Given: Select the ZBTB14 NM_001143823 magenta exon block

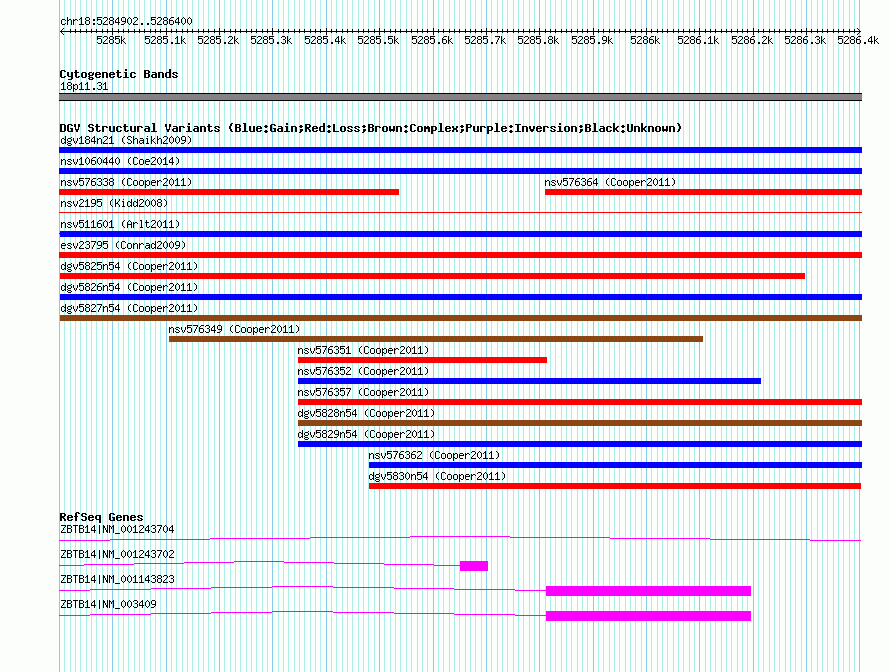Looking at the screenshot, I should point(648,591).
